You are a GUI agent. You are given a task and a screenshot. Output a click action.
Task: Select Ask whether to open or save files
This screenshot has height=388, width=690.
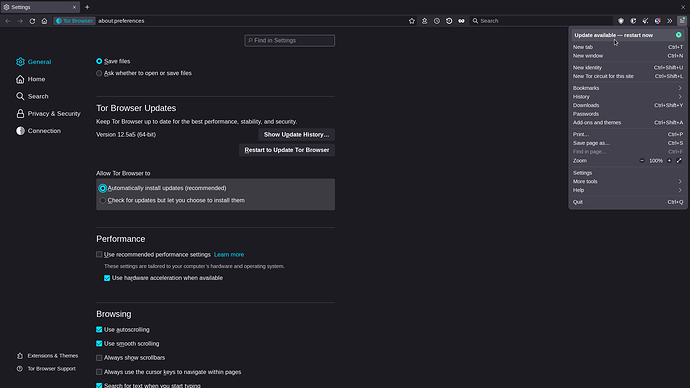(x=99, y=73)
